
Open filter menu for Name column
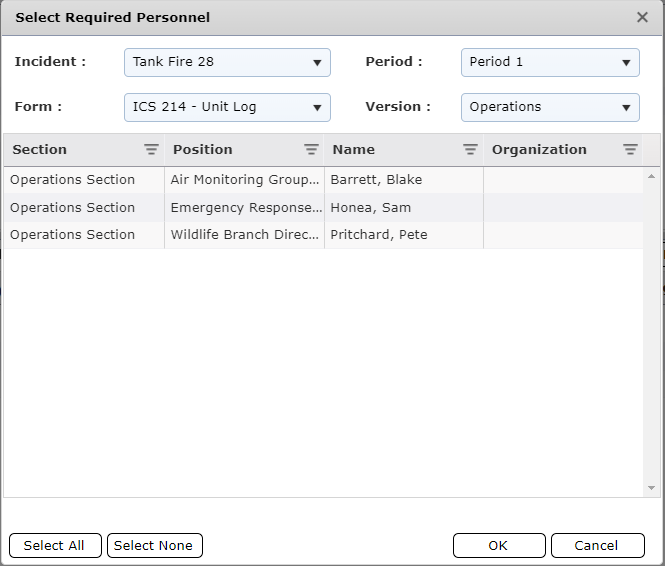click(x=470, y=150)
